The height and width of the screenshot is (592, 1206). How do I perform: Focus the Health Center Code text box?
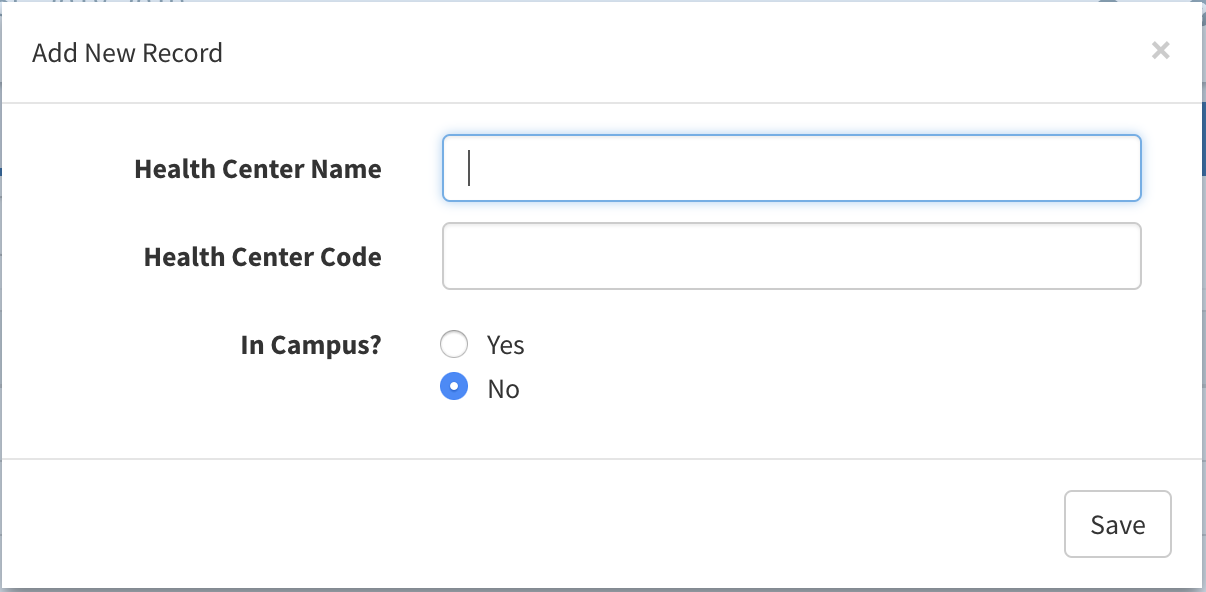tap(791, 256)
